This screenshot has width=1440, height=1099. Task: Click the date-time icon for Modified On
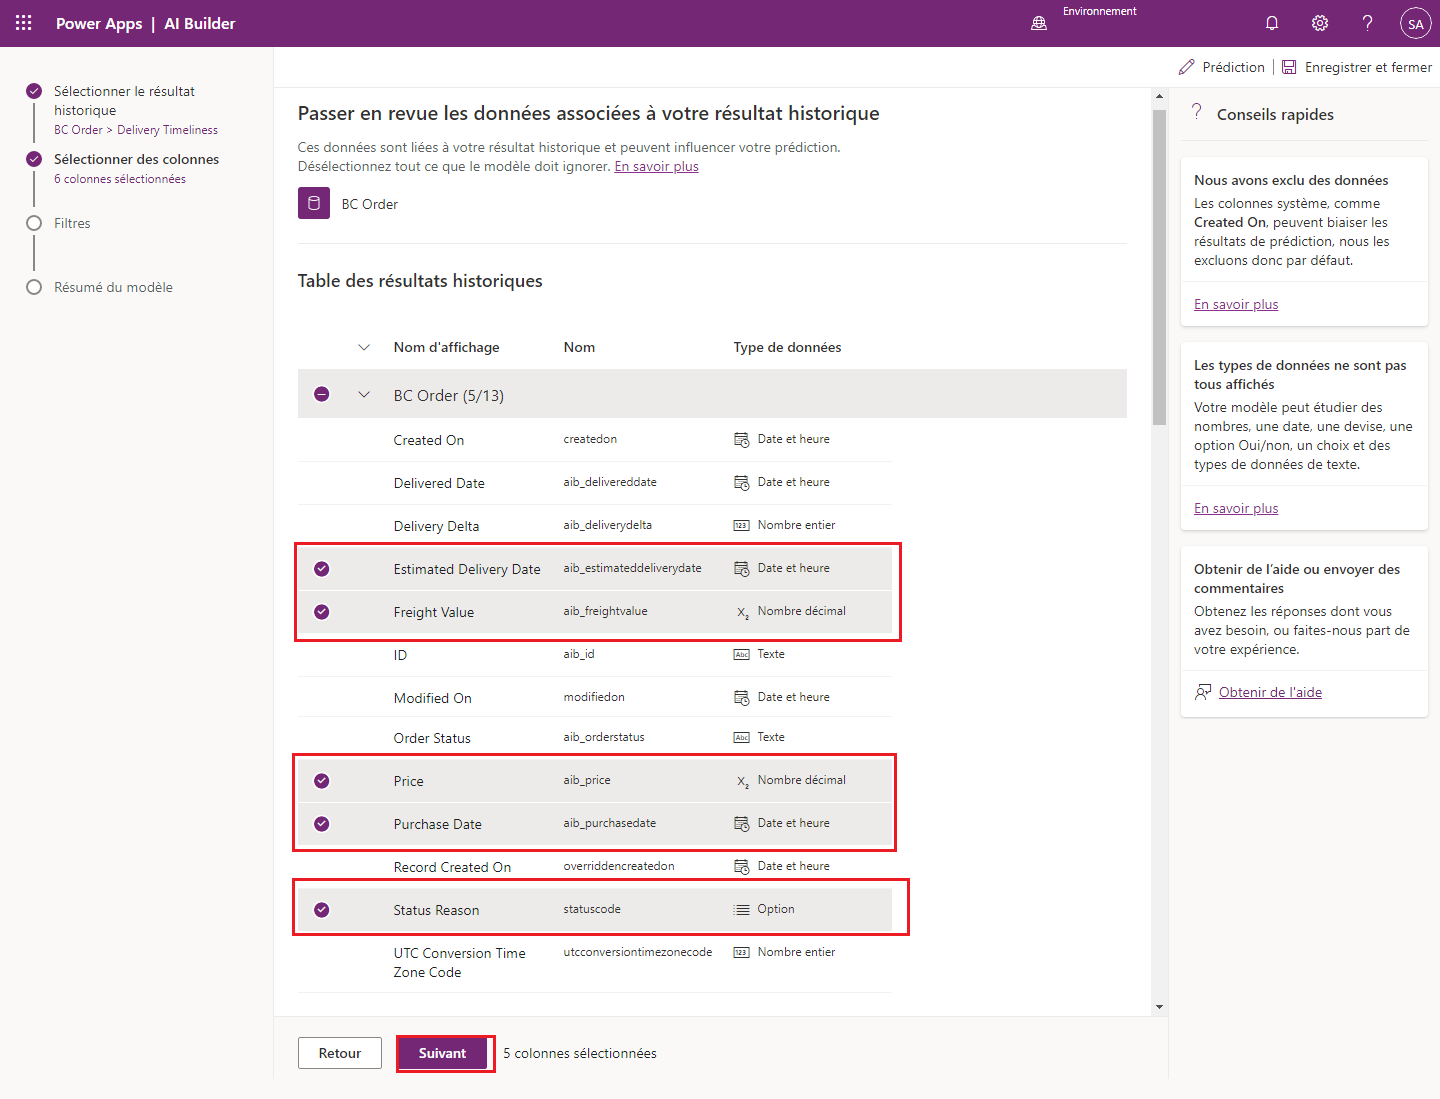(x=742, y=697)
